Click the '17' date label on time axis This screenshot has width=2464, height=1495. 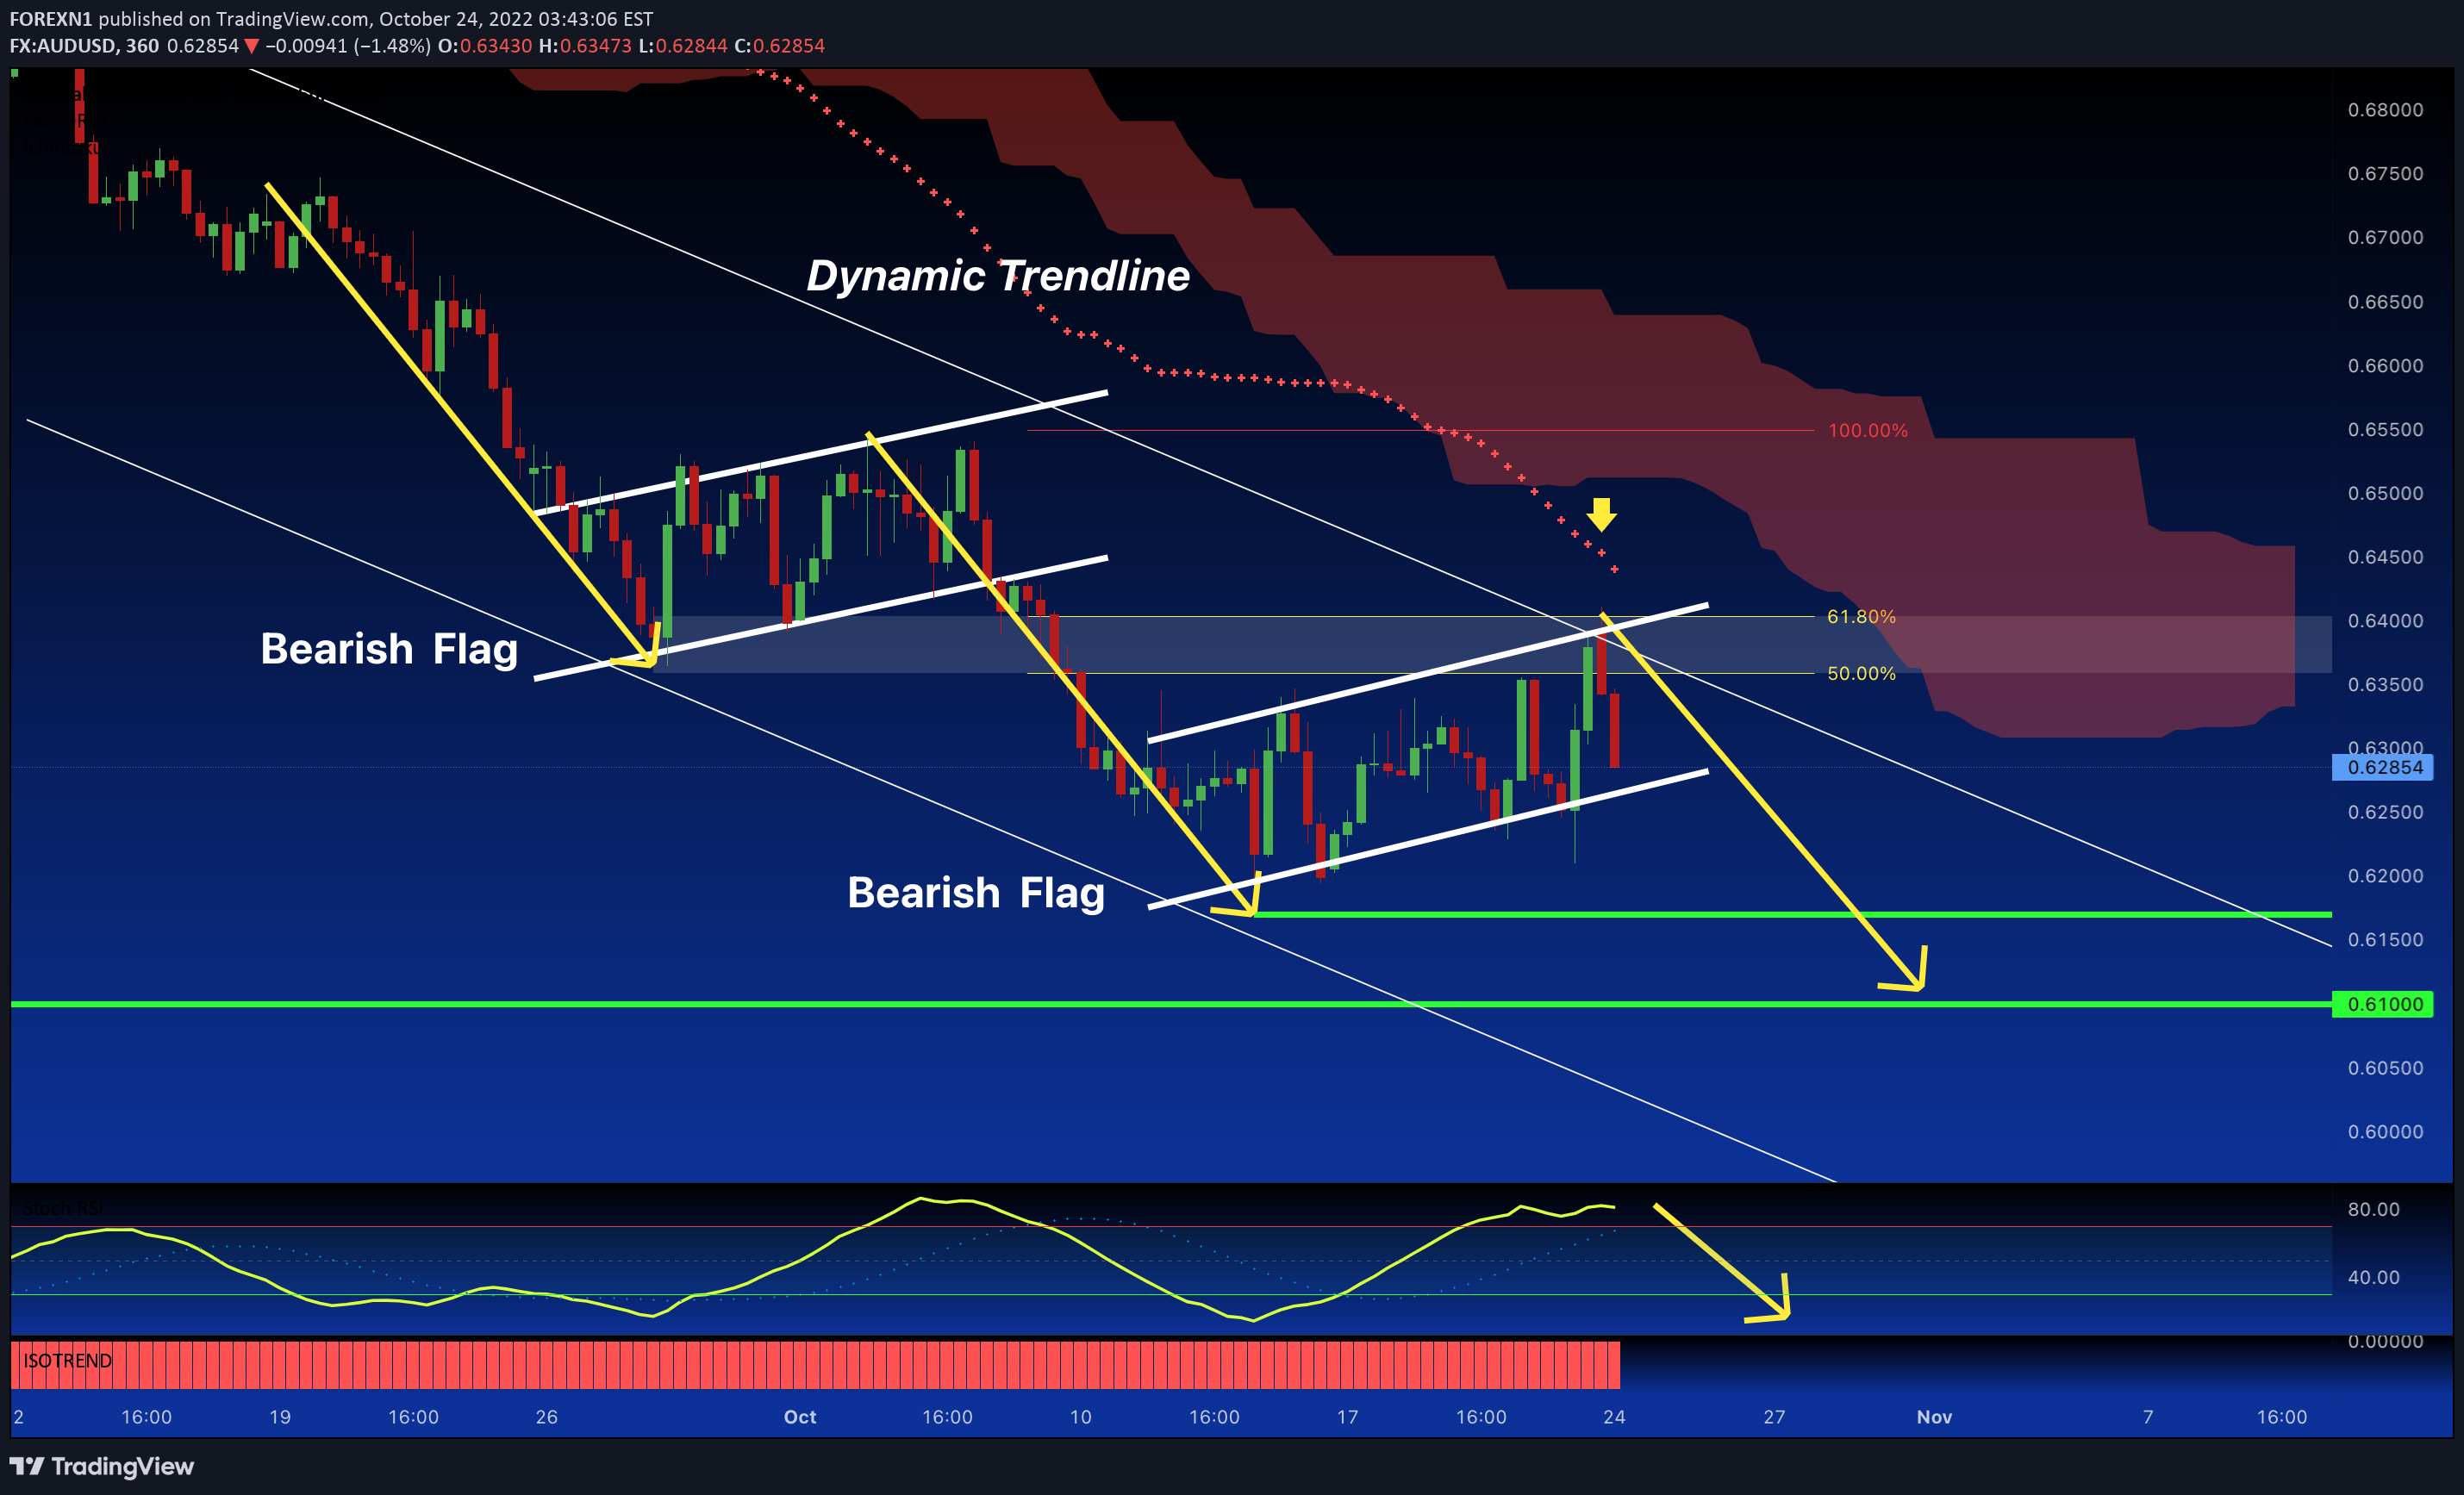click(1347, 1417)
